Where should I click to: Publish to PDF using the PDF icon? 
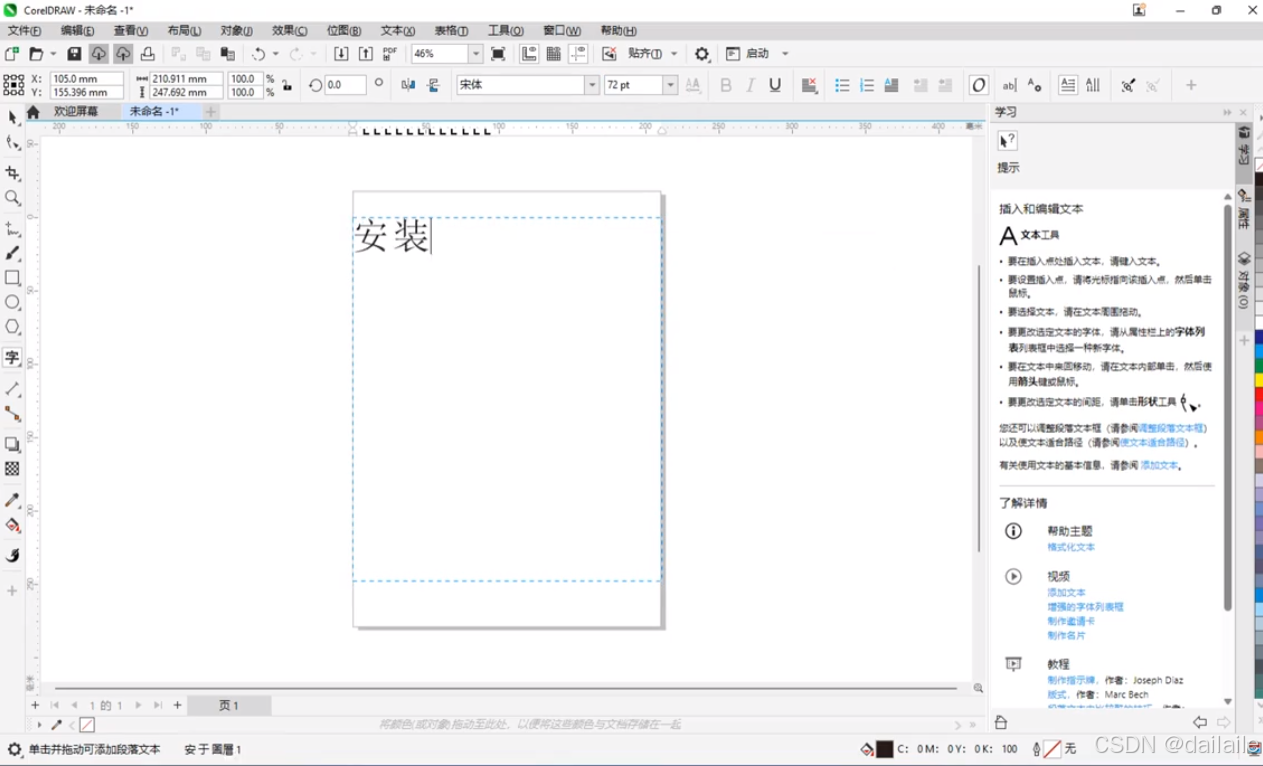tap(390, 54)
